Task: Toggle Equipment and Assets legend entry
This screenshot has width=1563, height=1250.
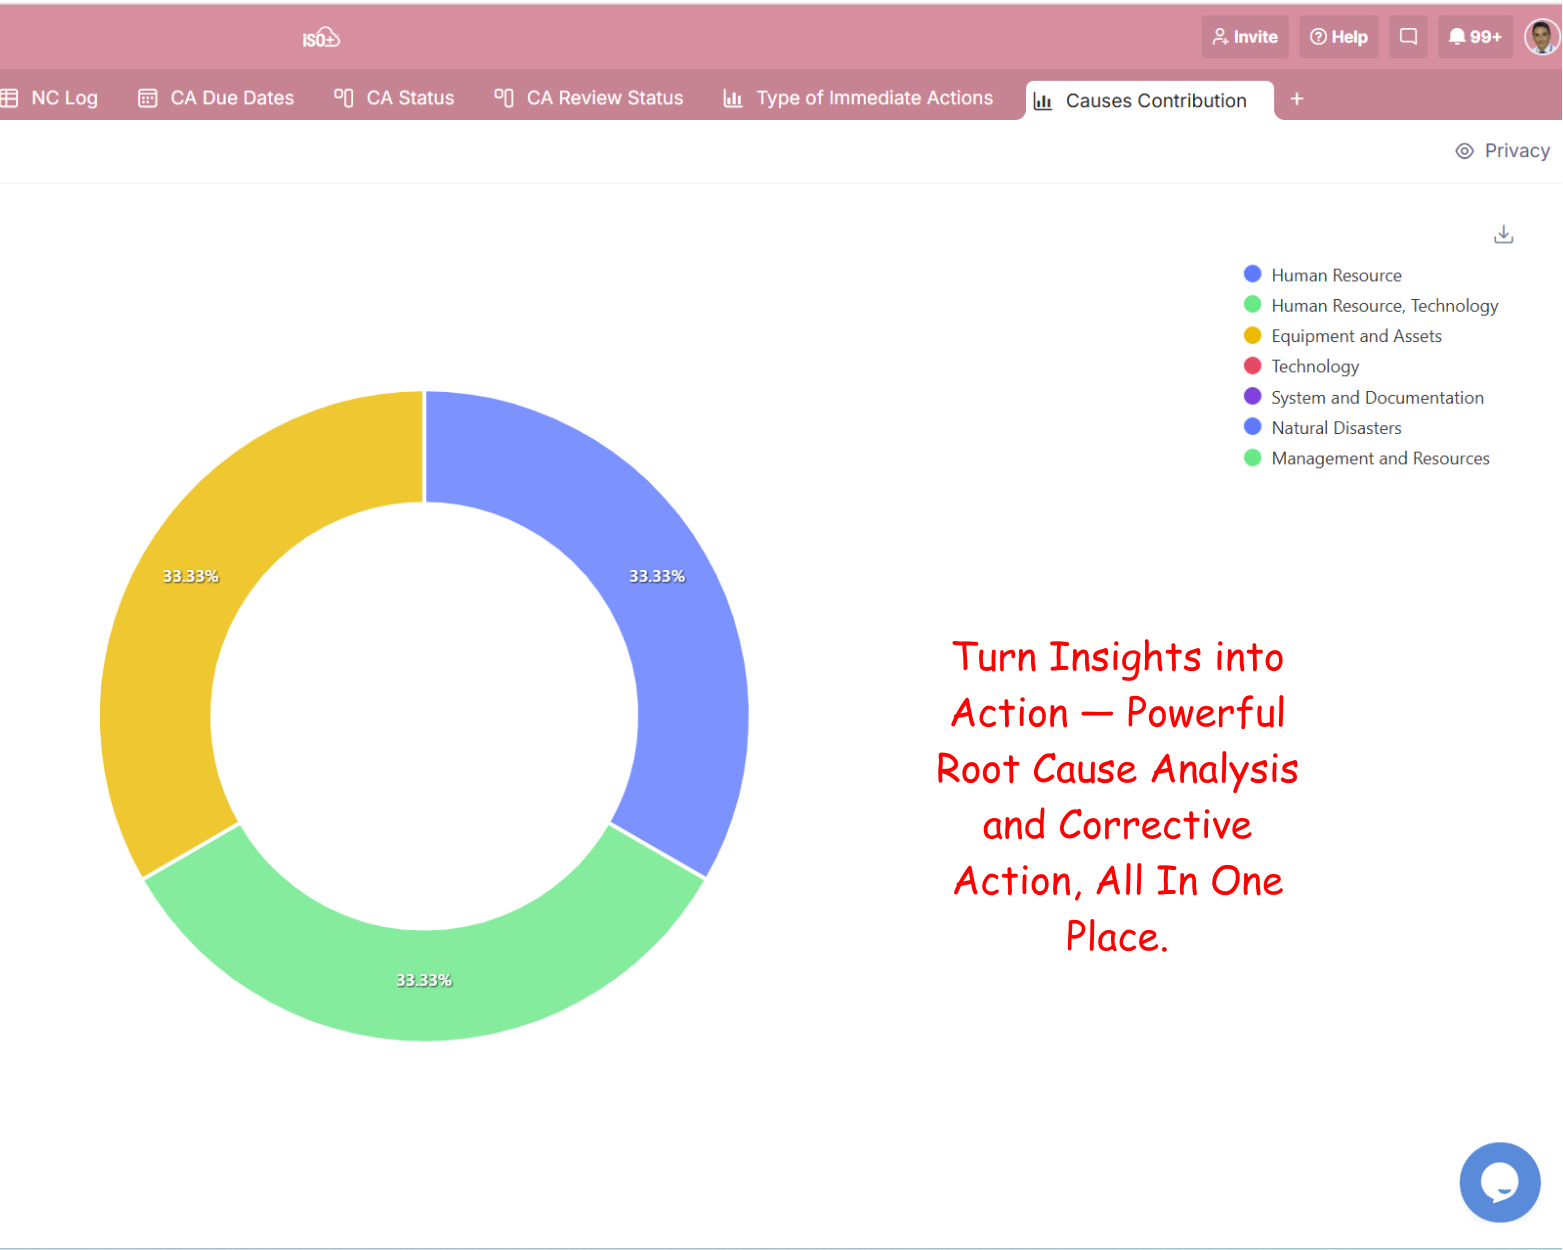Action: click(1355, 336)
